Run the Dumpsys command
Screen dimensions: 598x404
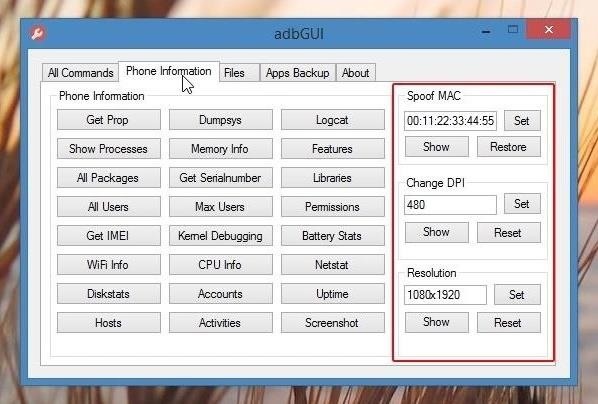point(220,120)
